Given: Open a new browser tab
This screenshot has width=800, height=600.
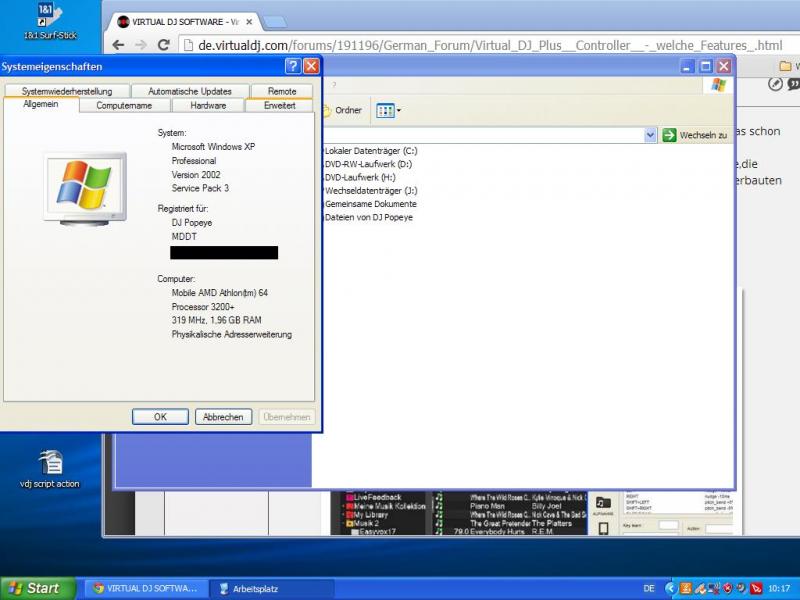Looking at the screenshot, I should tap(276, 22).
